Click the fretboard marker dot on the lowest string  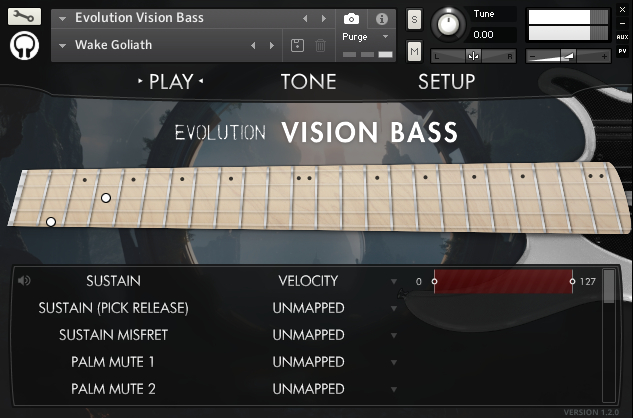pos(50,222)
